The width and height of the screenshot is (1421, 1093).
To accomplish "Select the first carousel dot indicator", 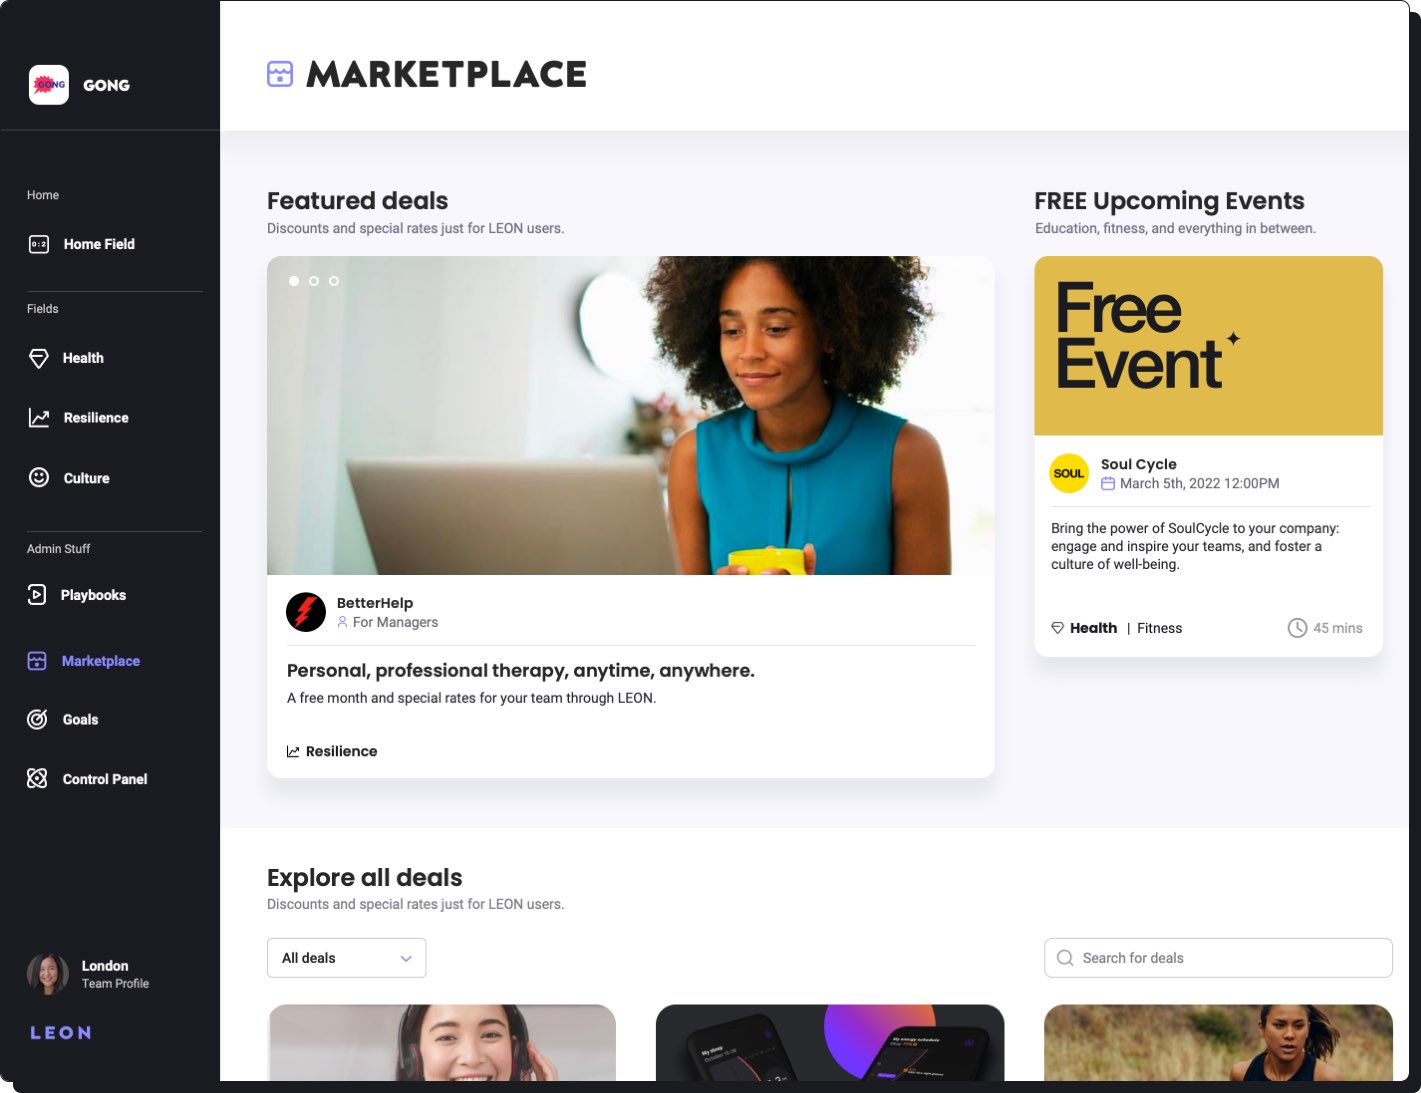I will (x=294, y=281).
